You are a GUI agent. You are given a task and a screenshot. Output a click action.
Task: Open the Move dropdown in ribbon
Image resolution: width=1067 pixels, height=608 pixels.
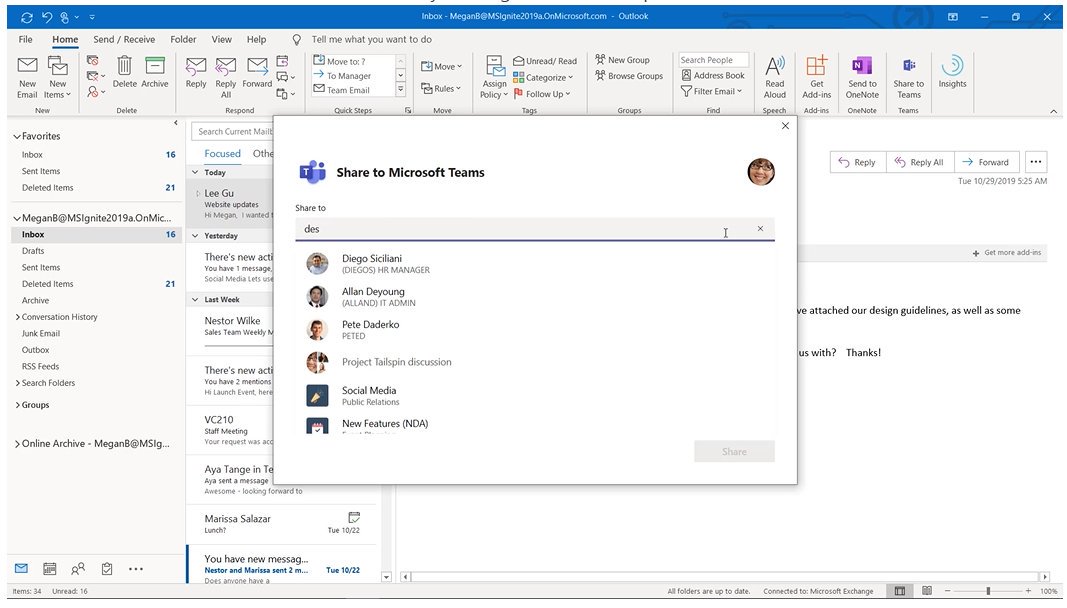point(441,66)
